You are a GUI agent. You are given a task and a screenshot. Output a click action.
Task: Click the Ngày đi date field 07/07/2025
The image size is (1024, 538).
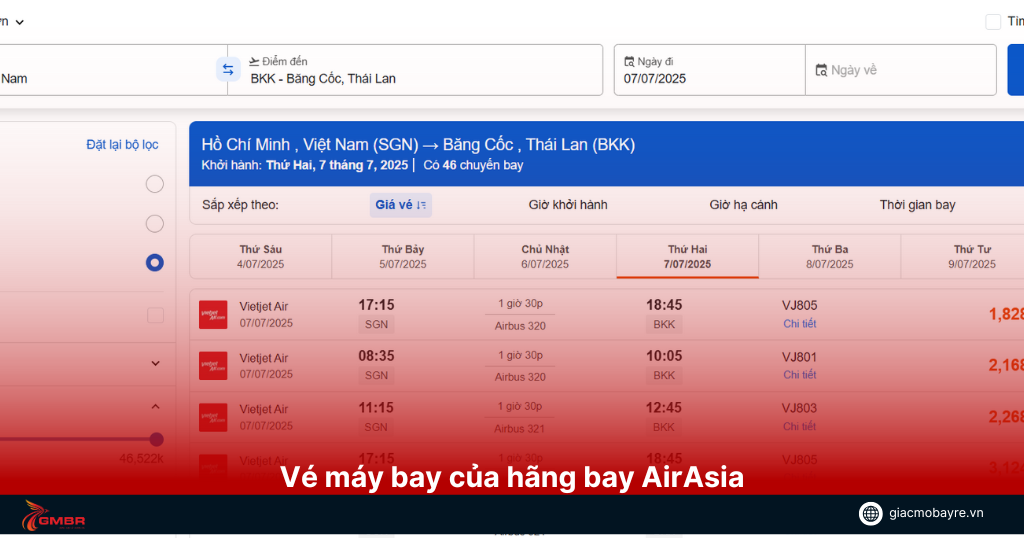point(710,70)
